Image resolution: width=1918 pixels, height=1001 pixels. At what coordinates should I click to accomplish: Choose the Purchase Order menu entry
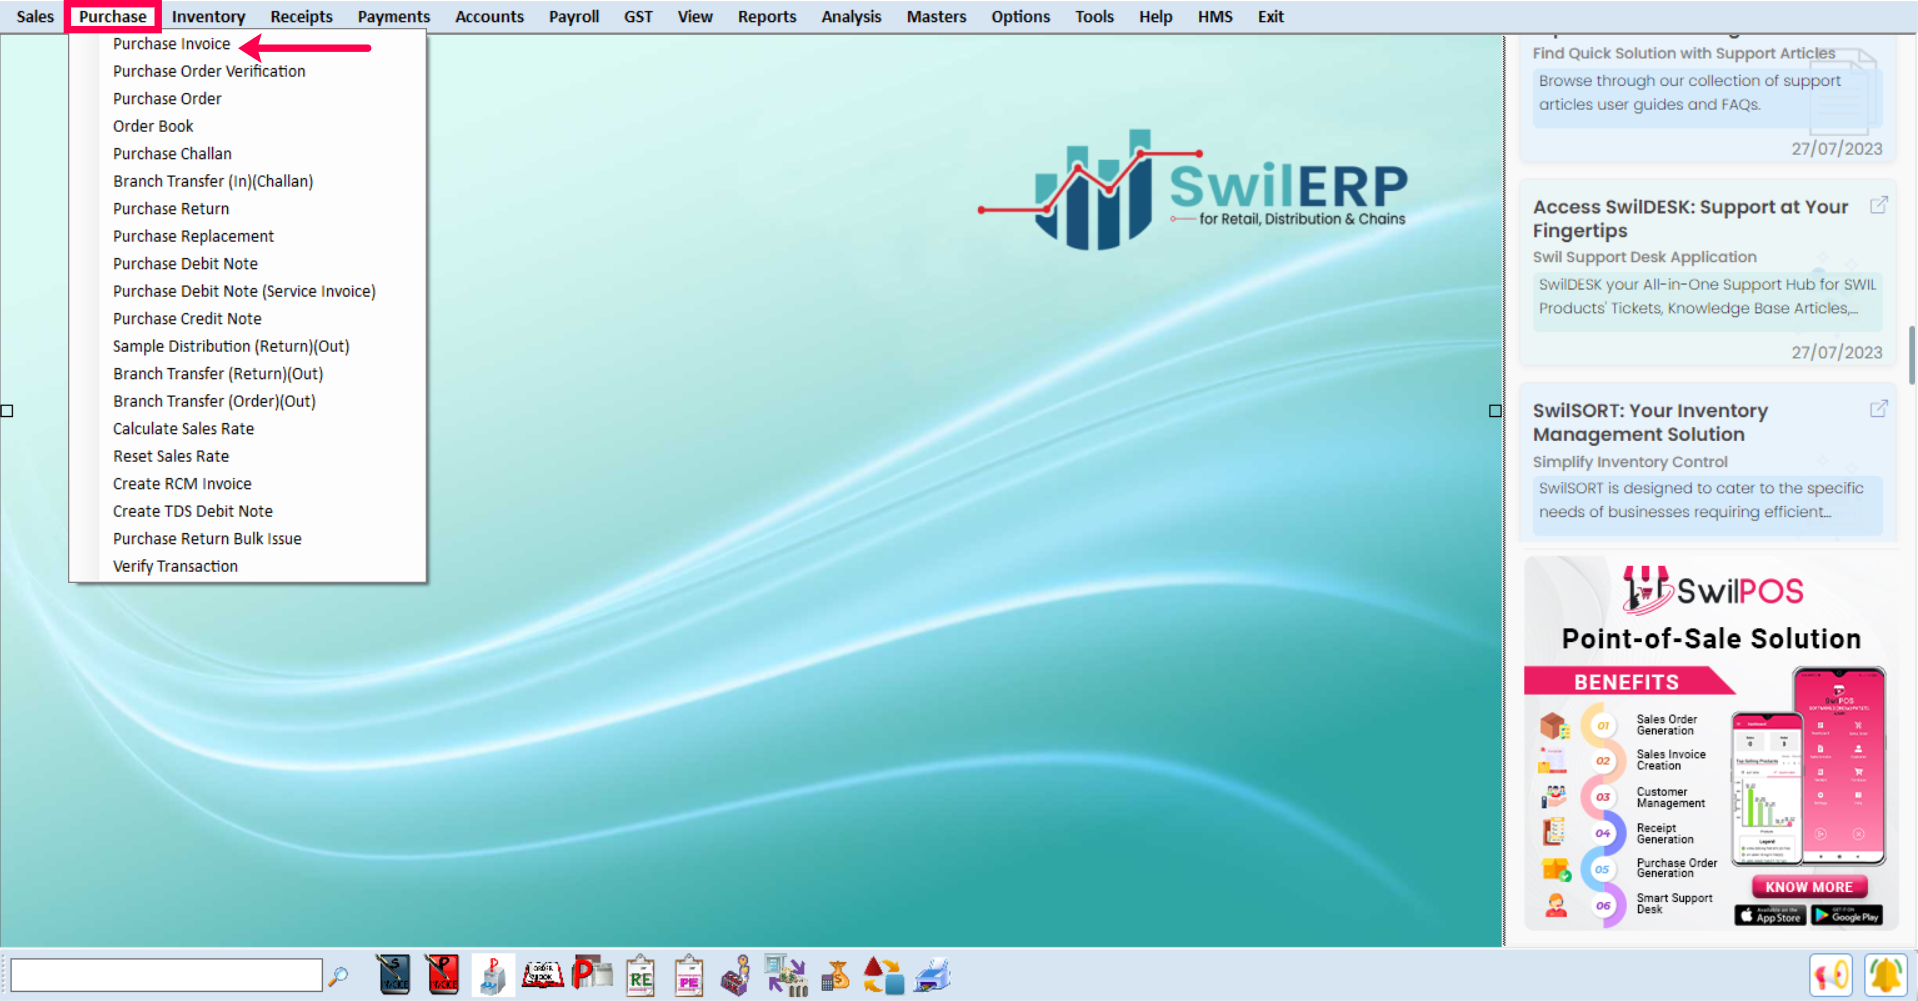click(167, 99)
